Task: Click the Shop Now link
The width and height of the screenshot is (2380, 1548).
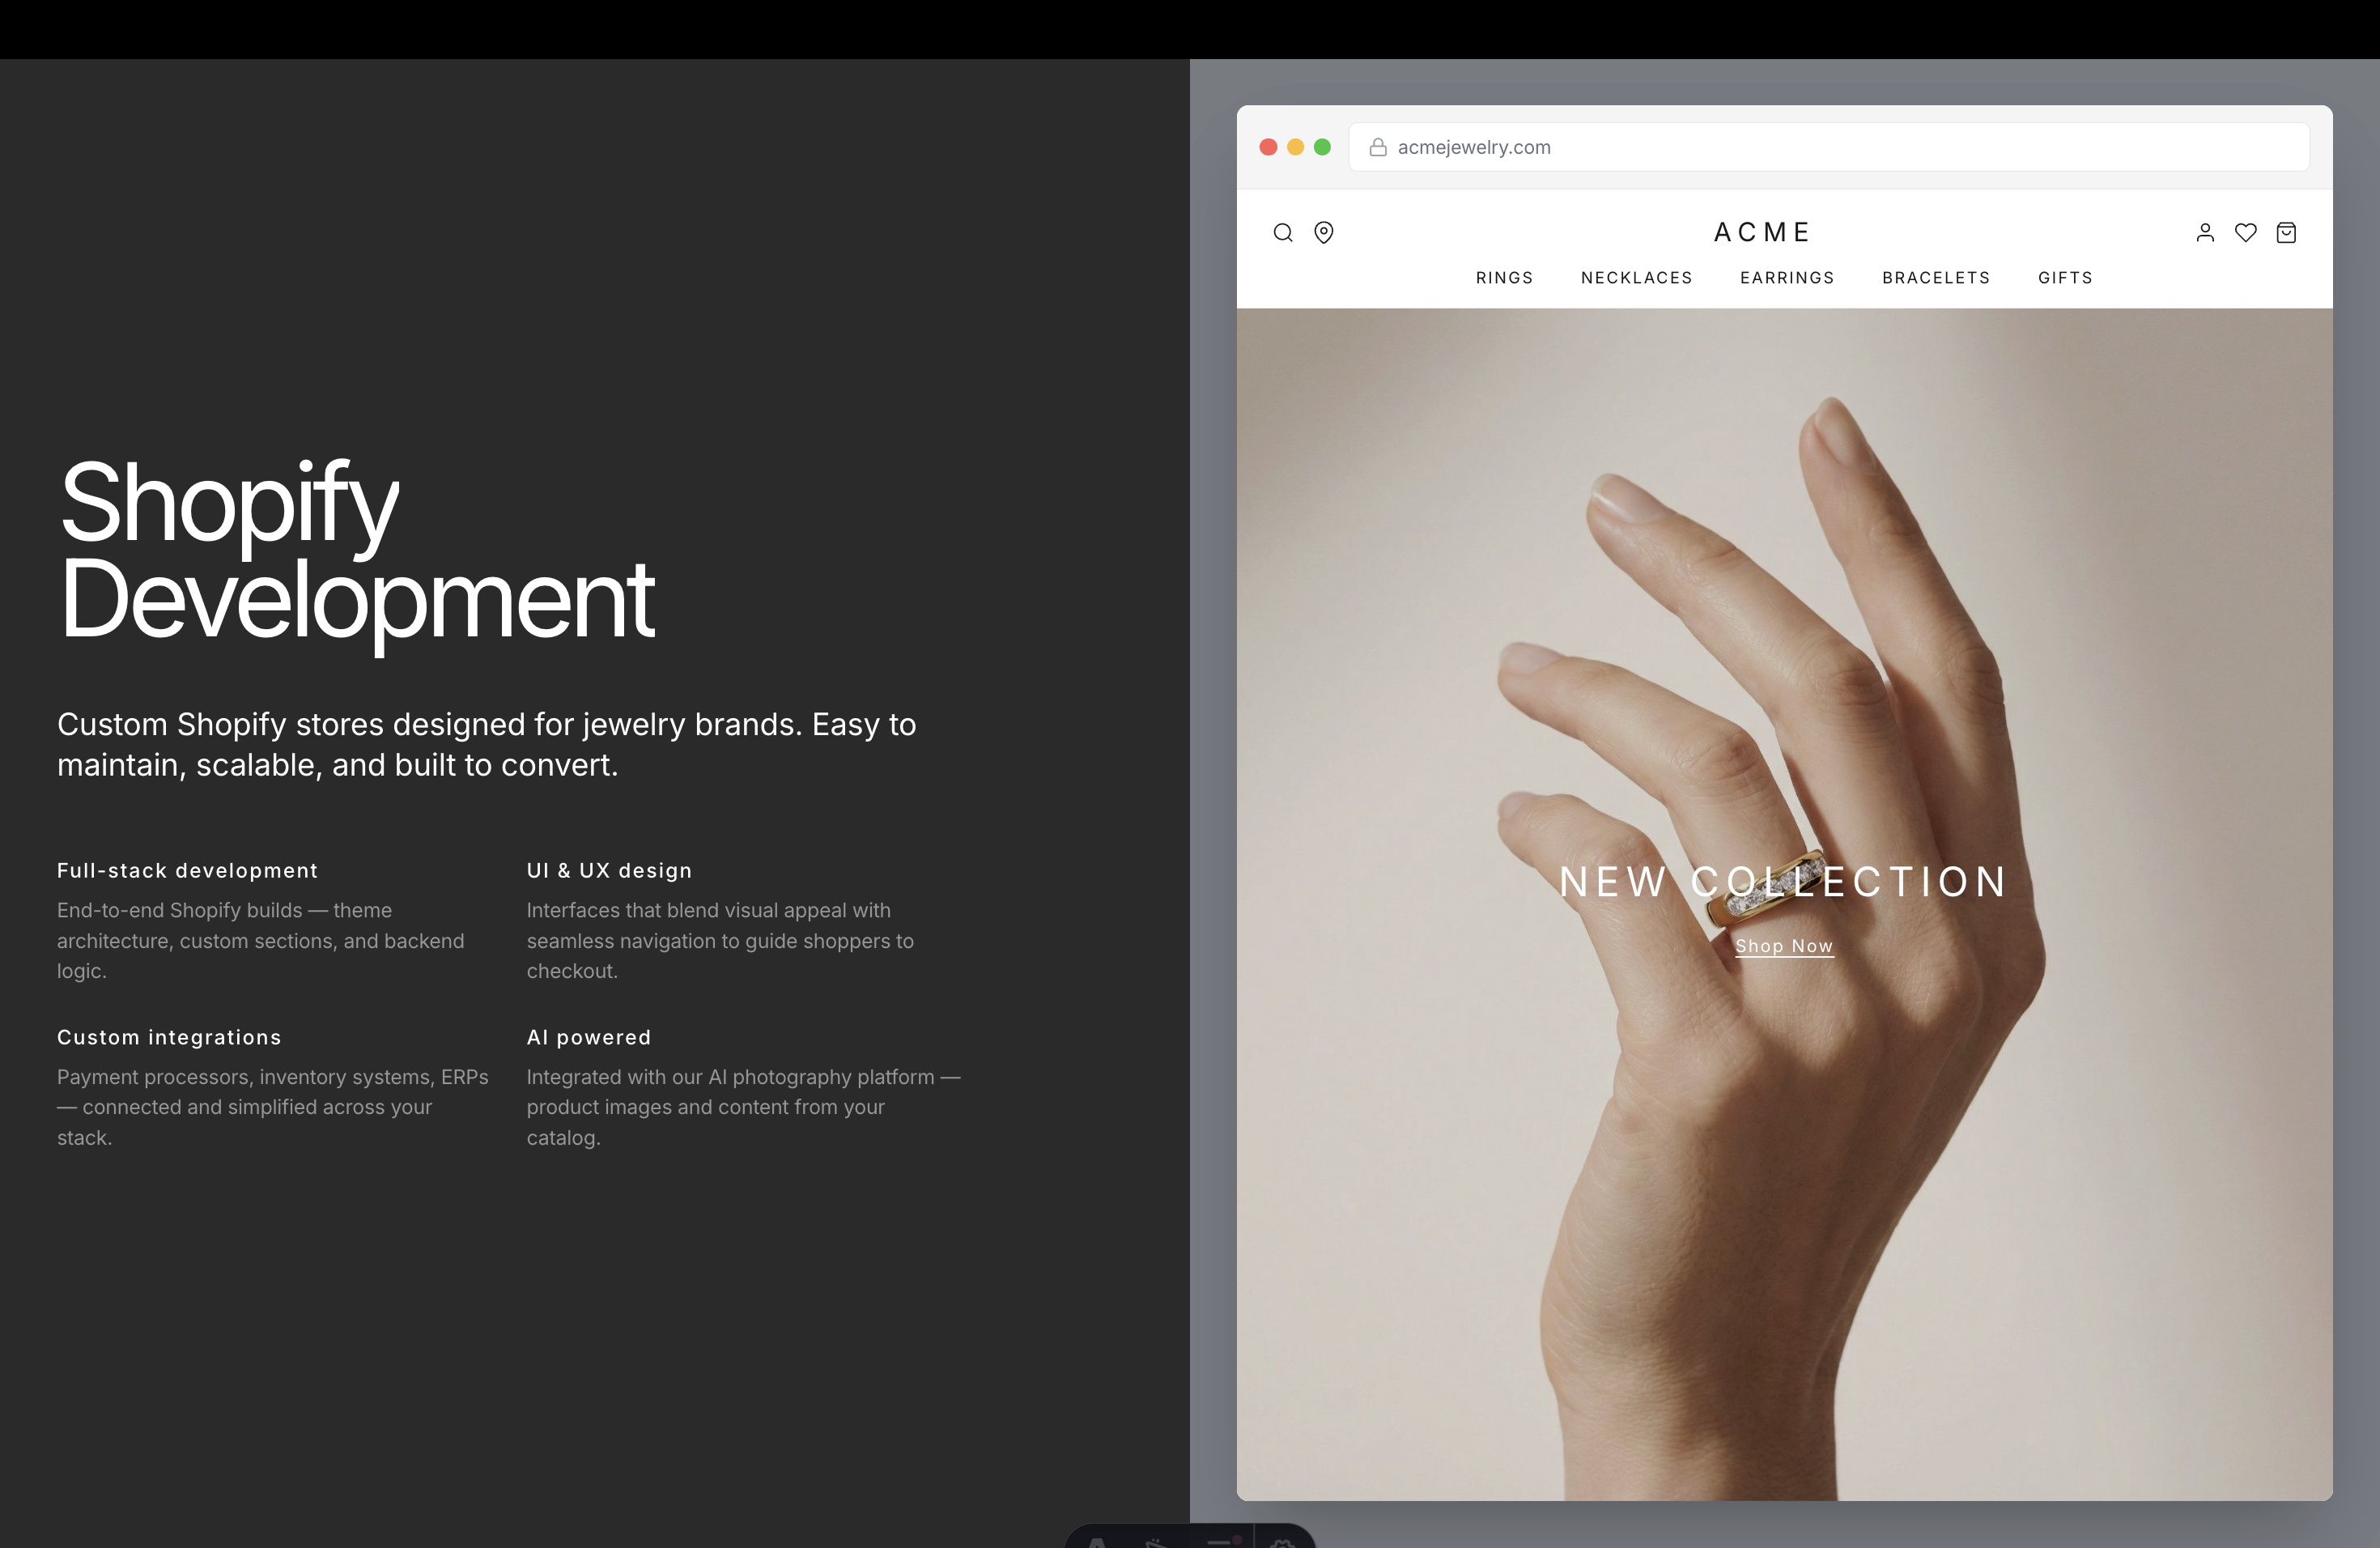Action: tap(1784, 946)
